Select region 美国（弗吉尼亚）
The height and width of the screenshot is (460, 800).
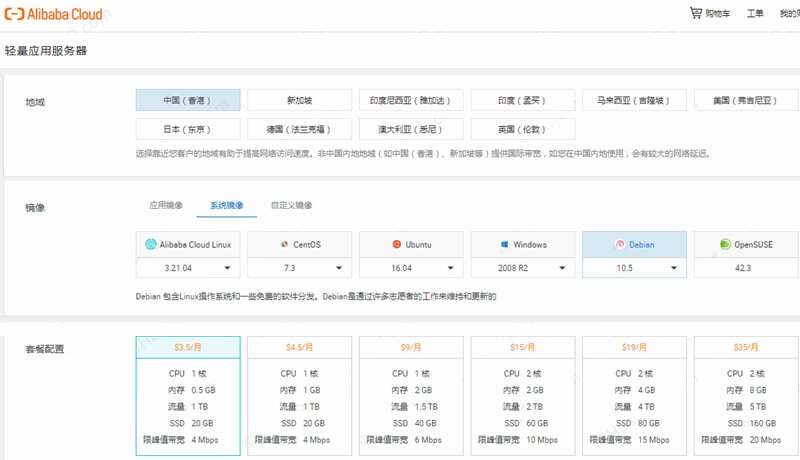[x=746, y=100]
